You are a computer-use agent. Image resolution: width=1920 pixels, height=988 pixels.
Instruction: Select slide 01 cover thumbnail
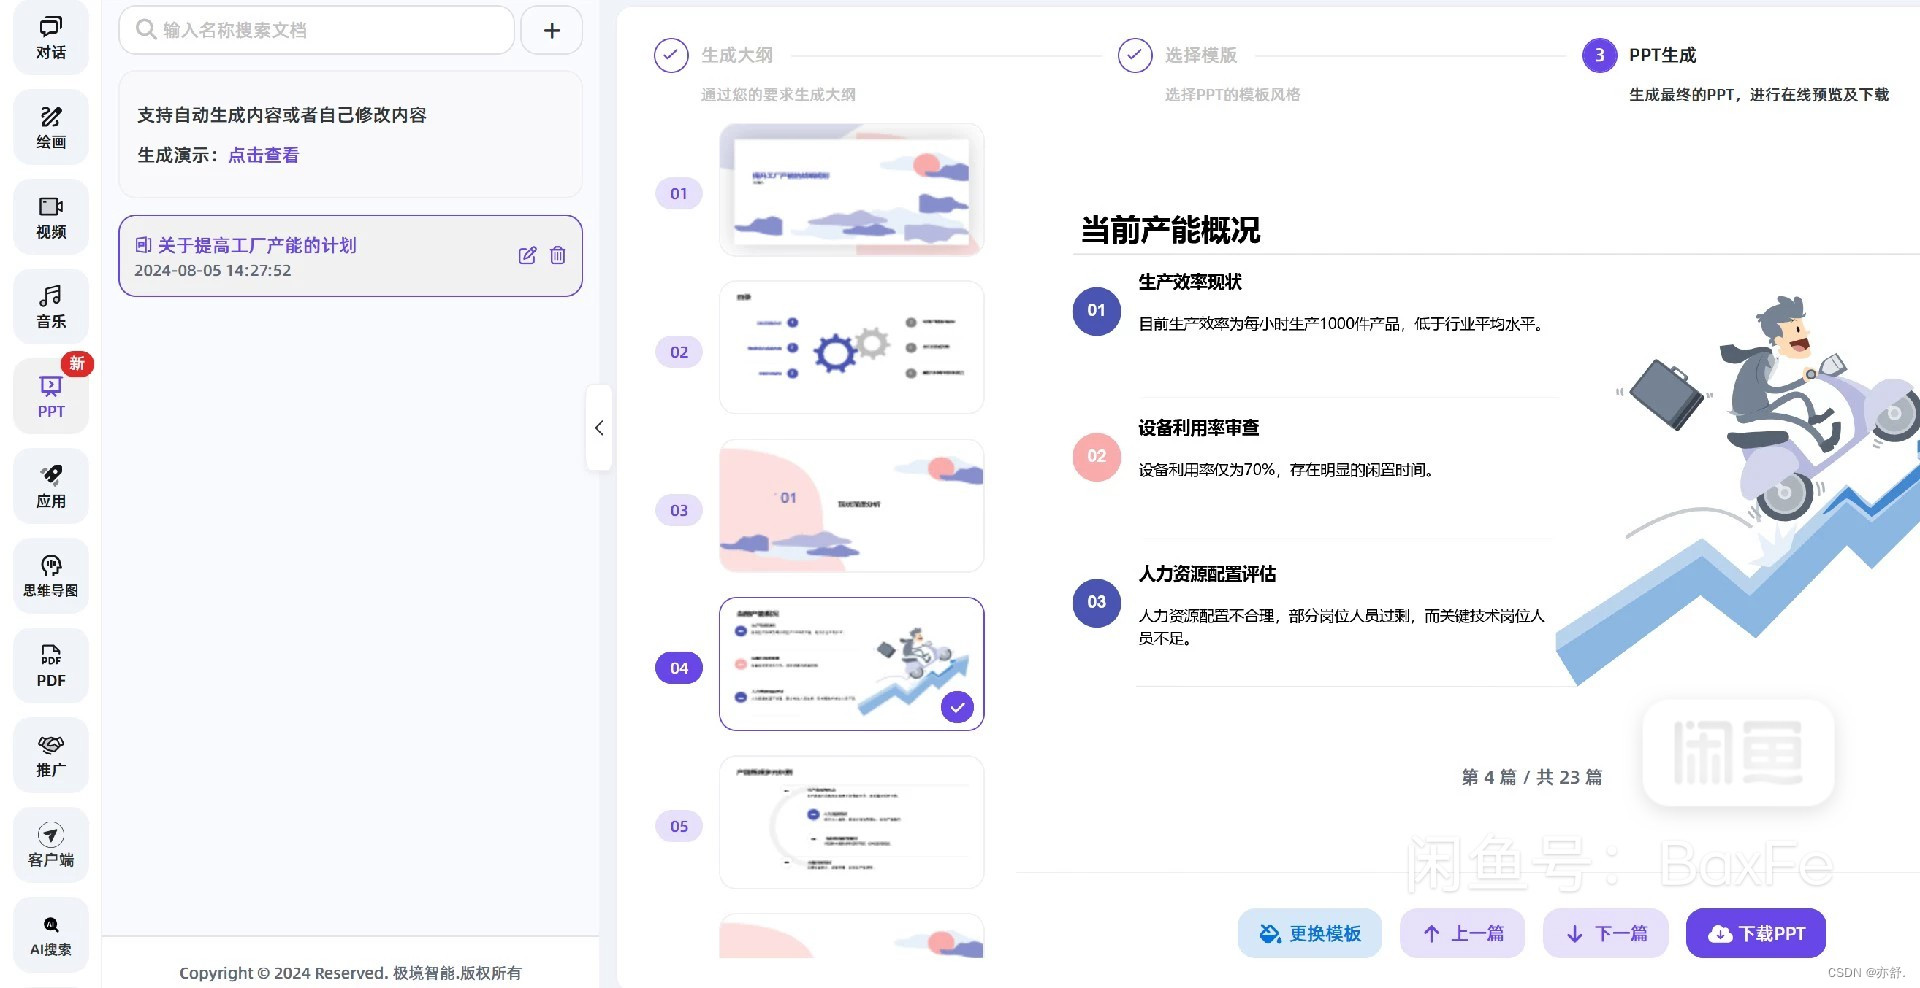tap(851, 189)
